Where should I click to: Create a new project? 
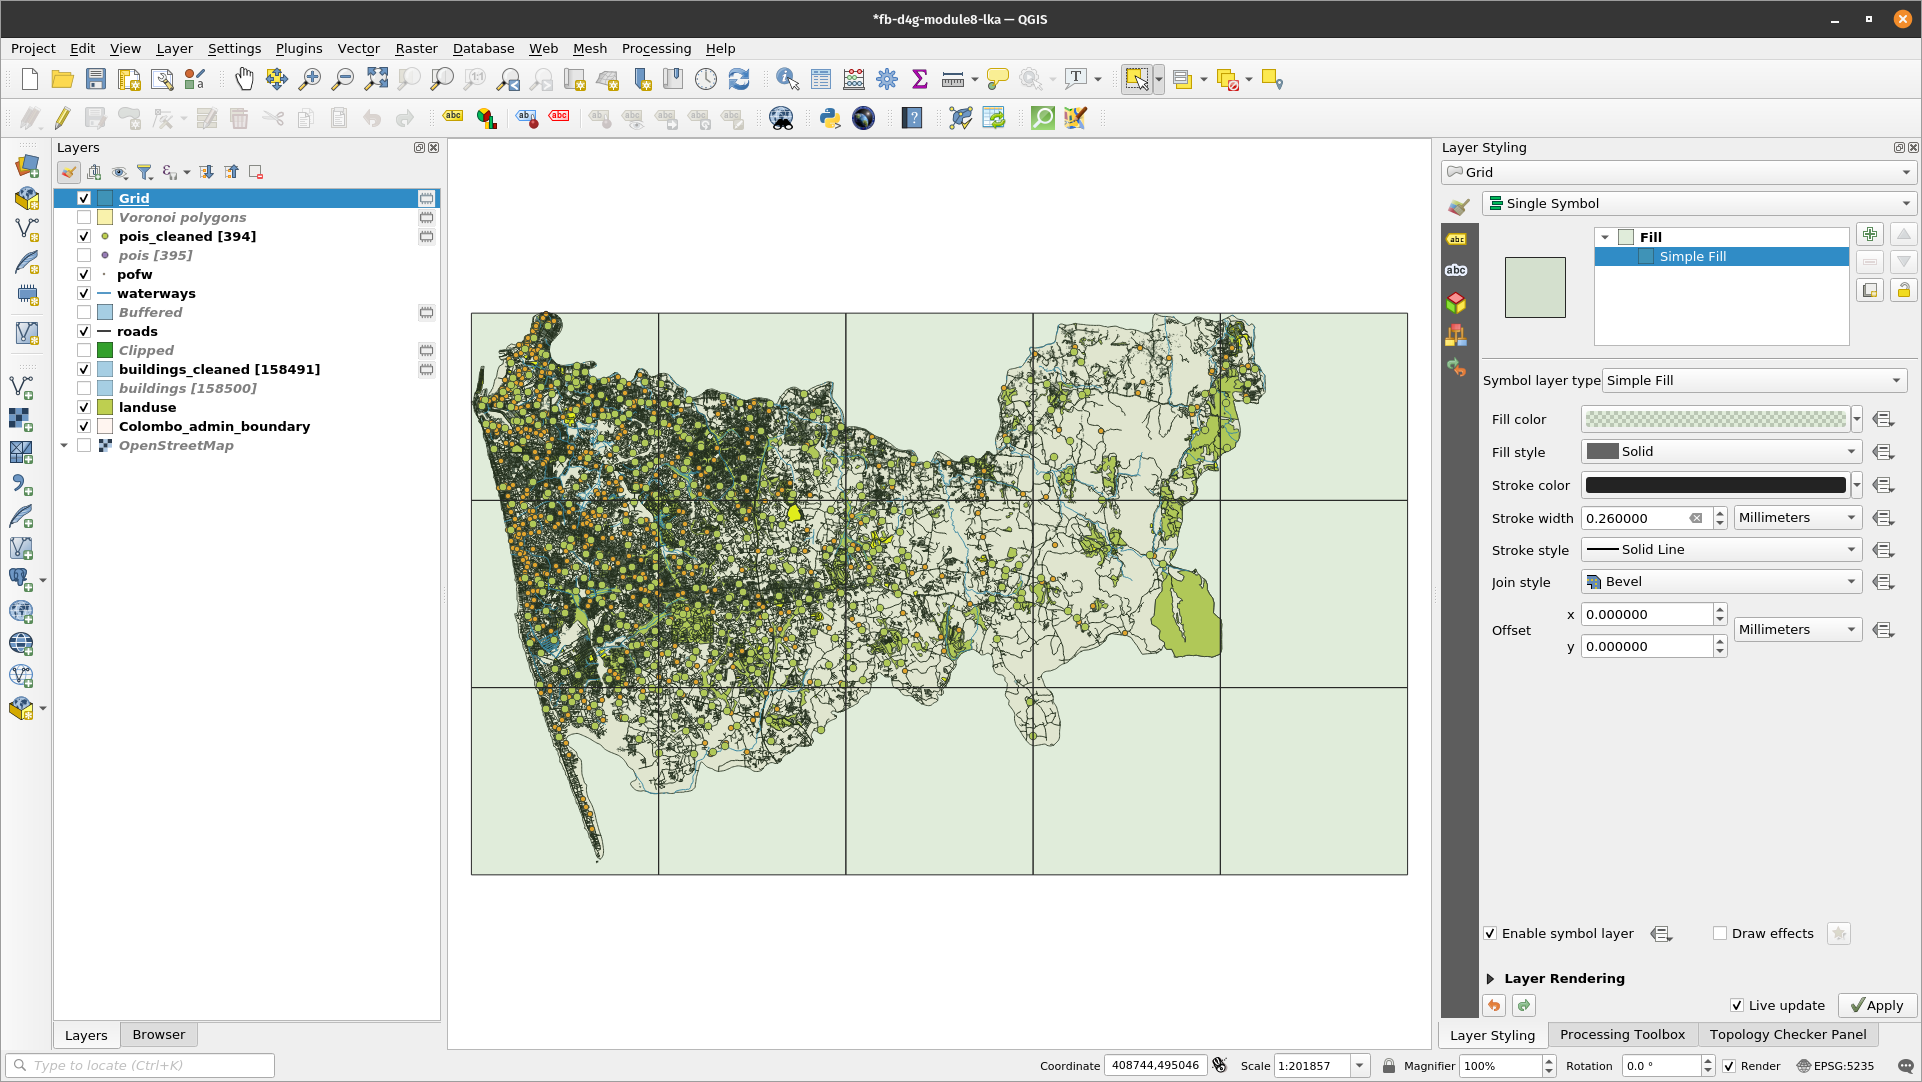point(30,80)
